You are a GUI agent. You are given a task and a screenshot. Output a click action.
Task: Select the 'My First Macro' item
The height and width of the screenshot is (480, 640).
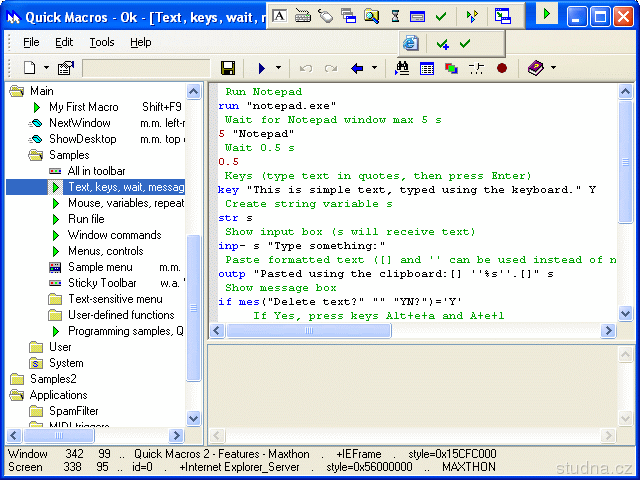[x=83, y=107]
